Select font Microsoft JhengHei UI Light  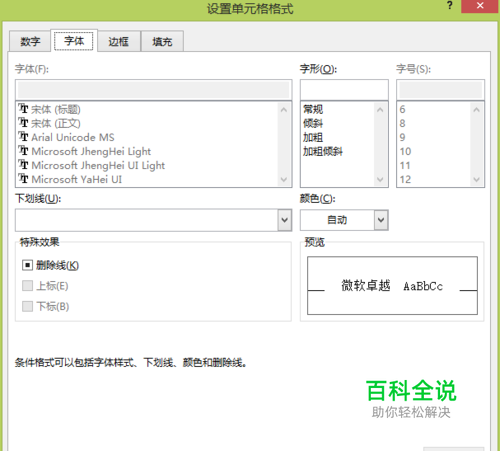[98, 165]
